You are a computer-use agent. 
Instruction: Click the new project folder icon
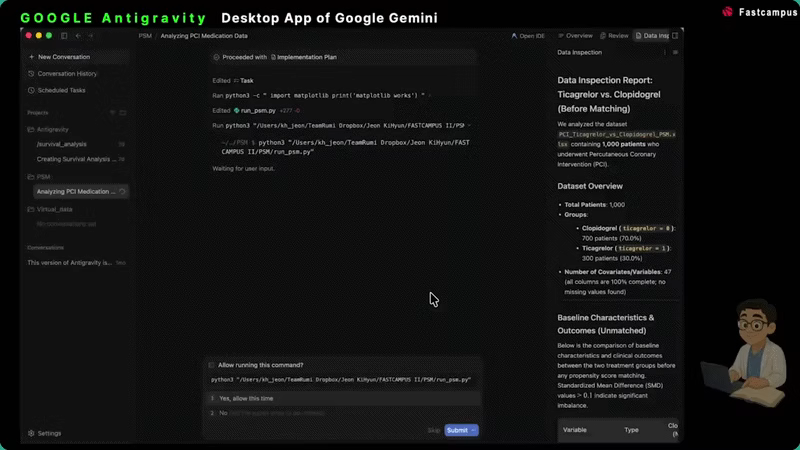click(x=122, y=113)
